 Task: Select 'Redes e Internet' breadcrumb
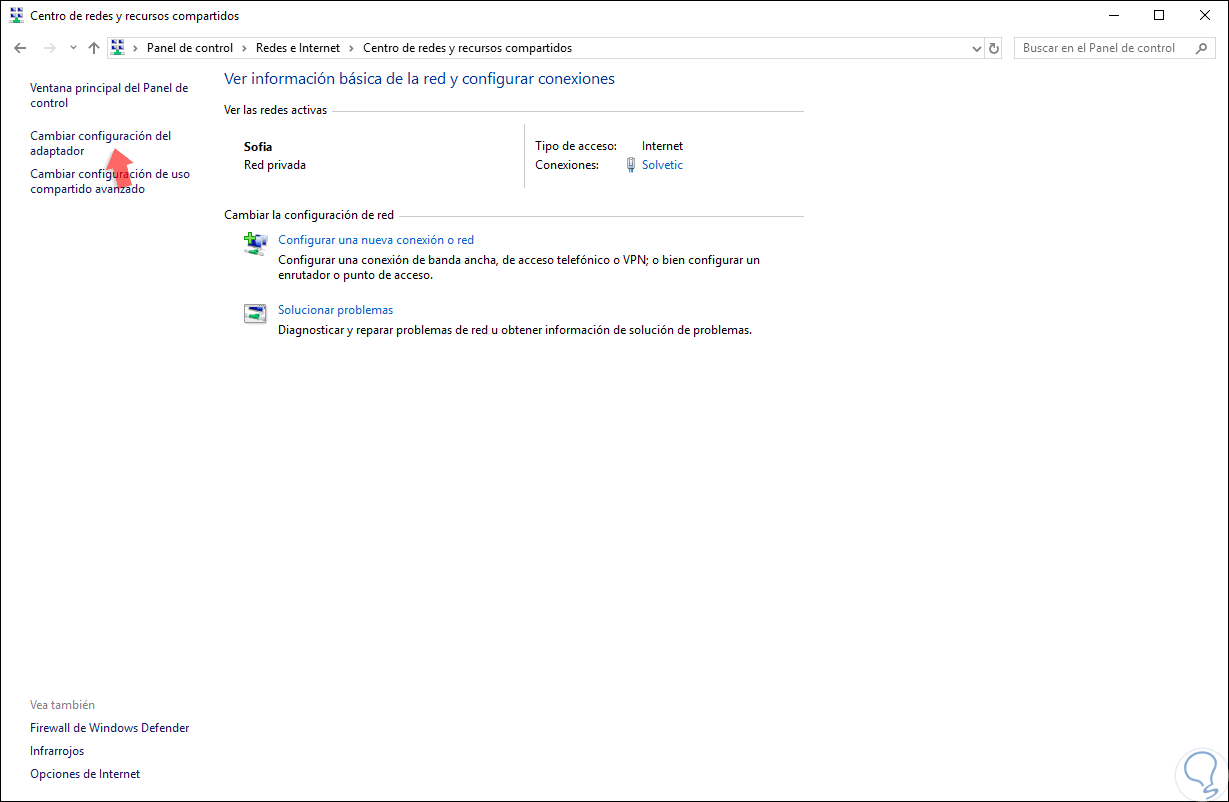(298, 48)
